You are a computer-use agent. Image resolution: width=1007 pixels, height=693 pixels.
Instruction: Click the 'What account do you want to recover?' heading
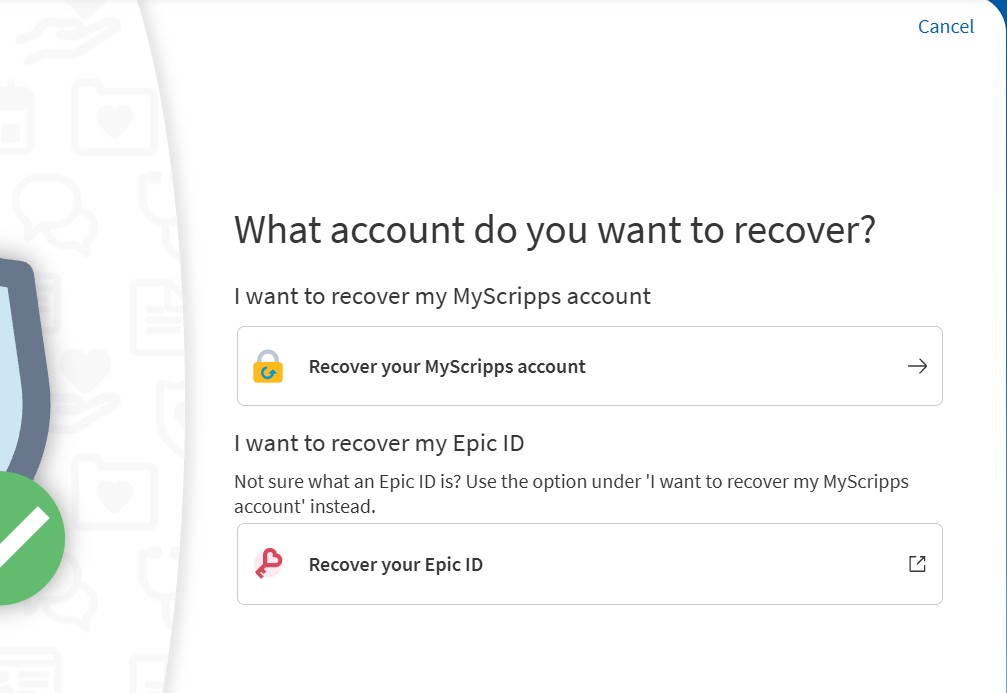click(x=555, y=230)
